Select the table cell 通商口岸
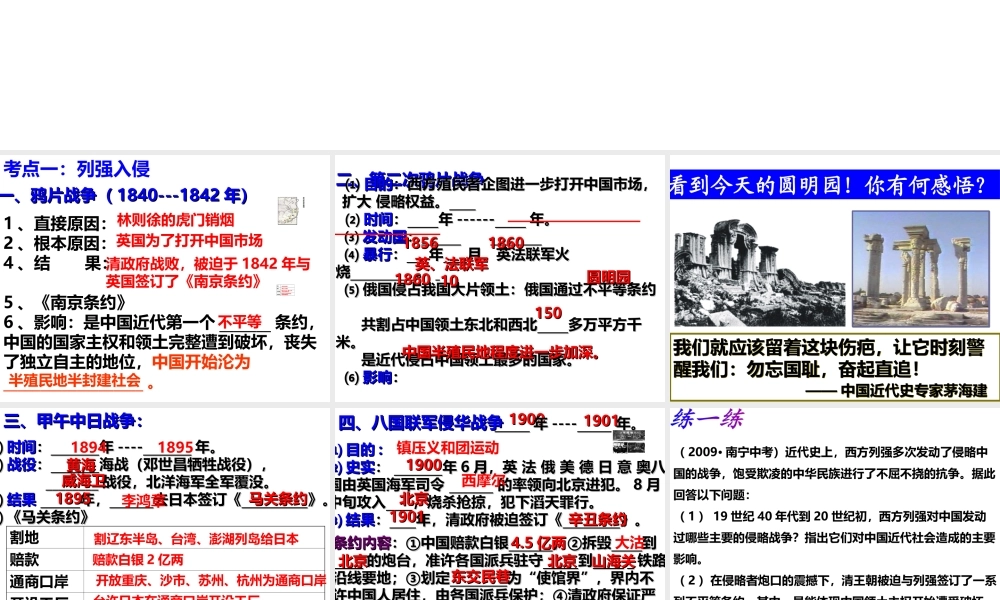Viewport: 1000px width, 600px height. click(x=45, y=581)
